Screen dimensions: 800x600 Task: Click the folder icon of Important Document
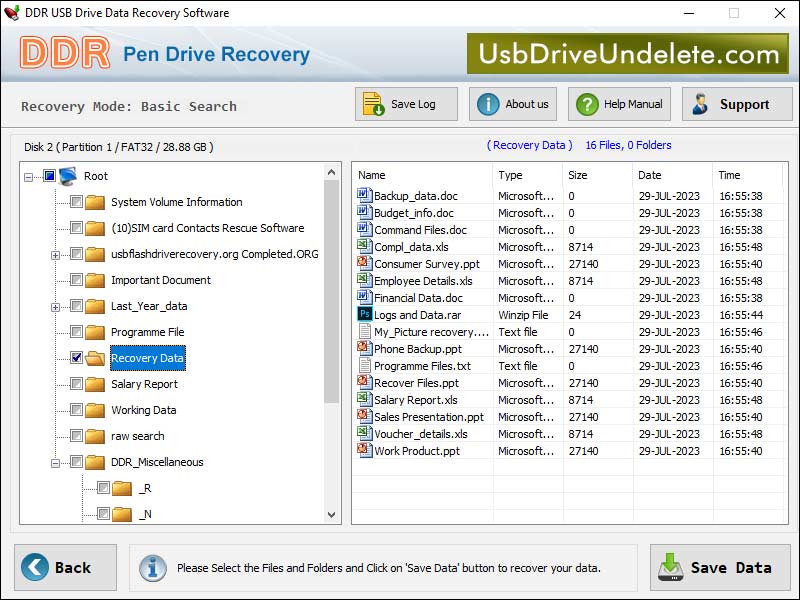tap(95, 280)
